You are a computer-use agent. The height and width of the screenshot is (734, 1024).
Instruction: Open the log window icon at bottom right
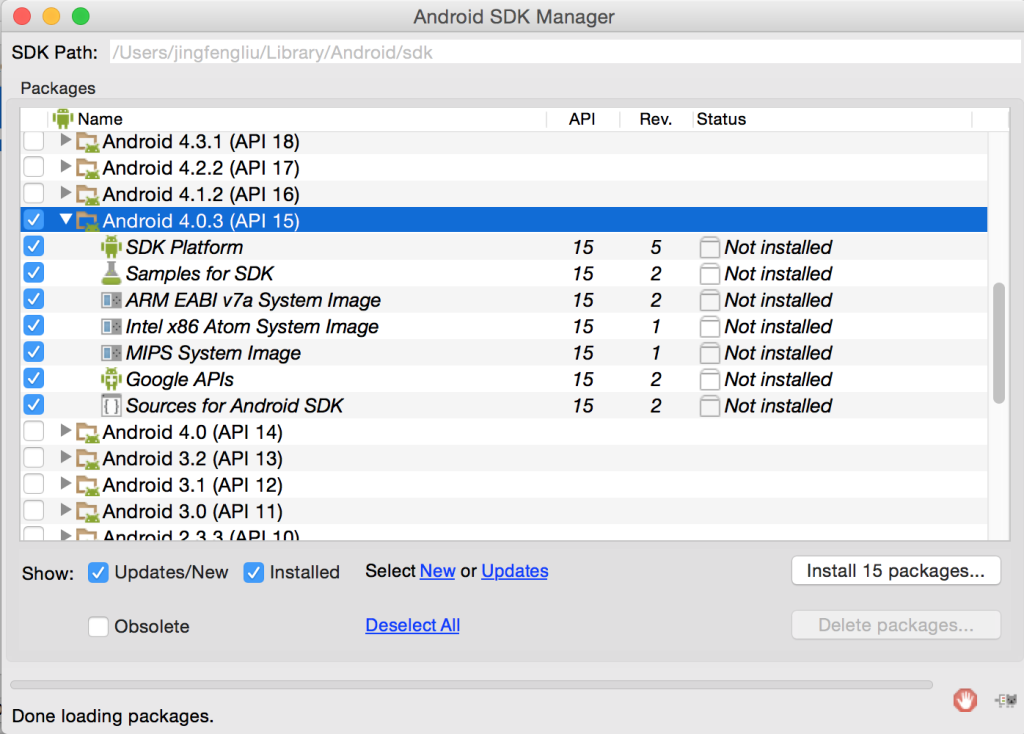coord(1006,701)
